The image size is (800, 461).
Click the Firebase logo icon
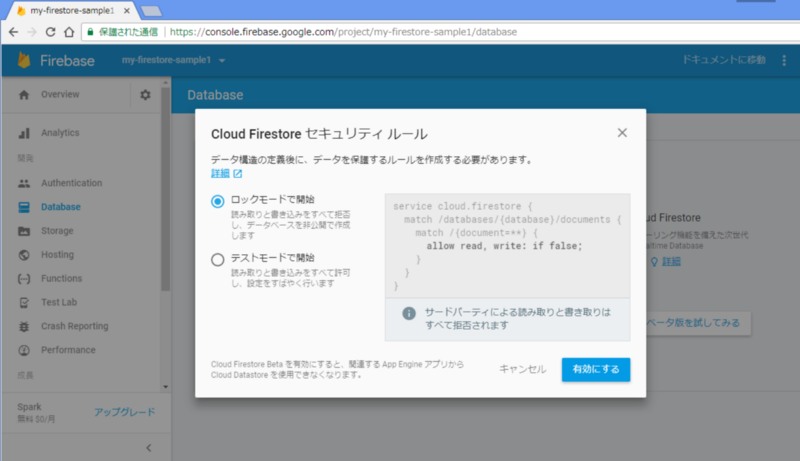coord(24,60)
